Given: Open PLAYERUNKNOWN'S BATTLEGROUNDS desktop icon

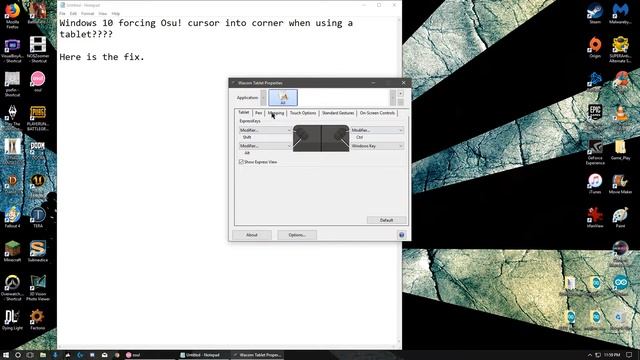Looking at the screenshot, I should click(x=38, y=118).
